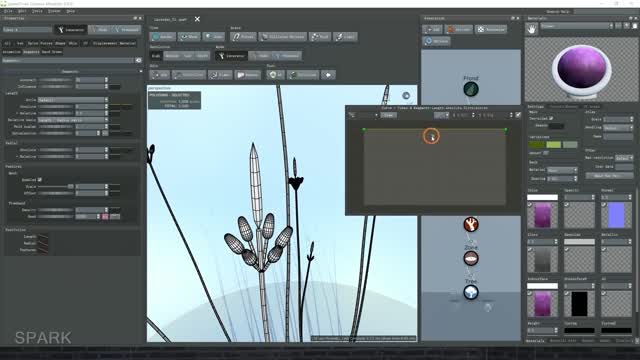Click the edit icon in curve editor toolbar

coord(518,115)
